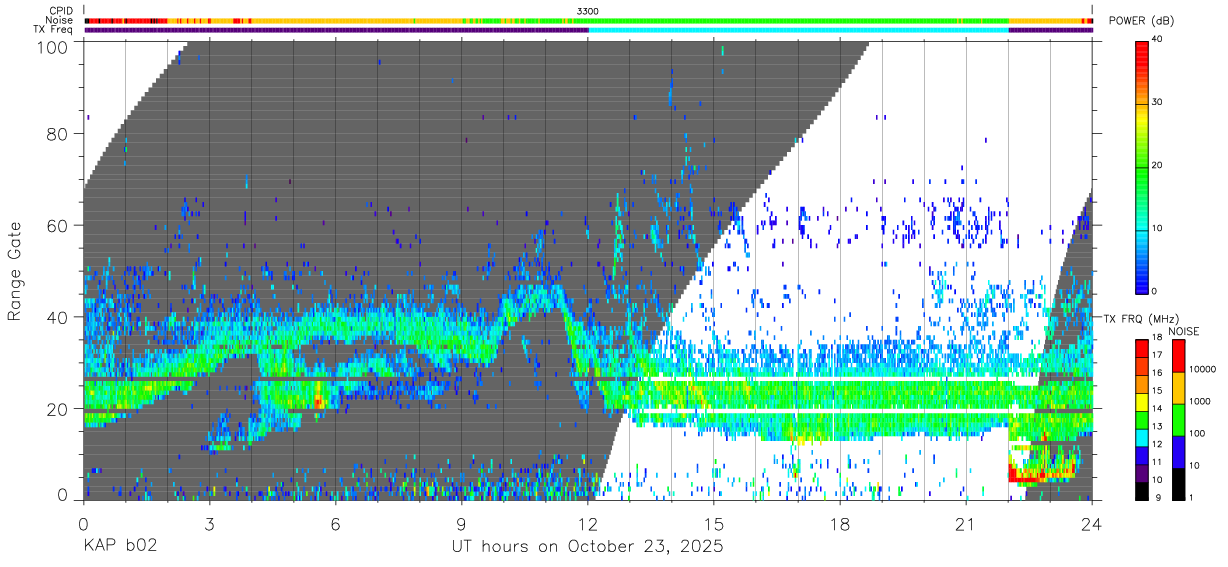Click the Range Gate axis title

point(15,271)
